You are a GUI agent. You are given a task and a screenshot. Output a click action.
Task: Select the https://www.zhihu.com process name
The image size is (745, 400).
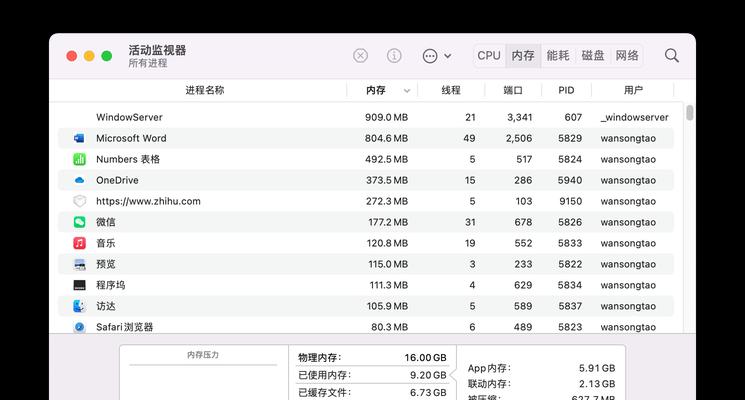click(148, 201)
